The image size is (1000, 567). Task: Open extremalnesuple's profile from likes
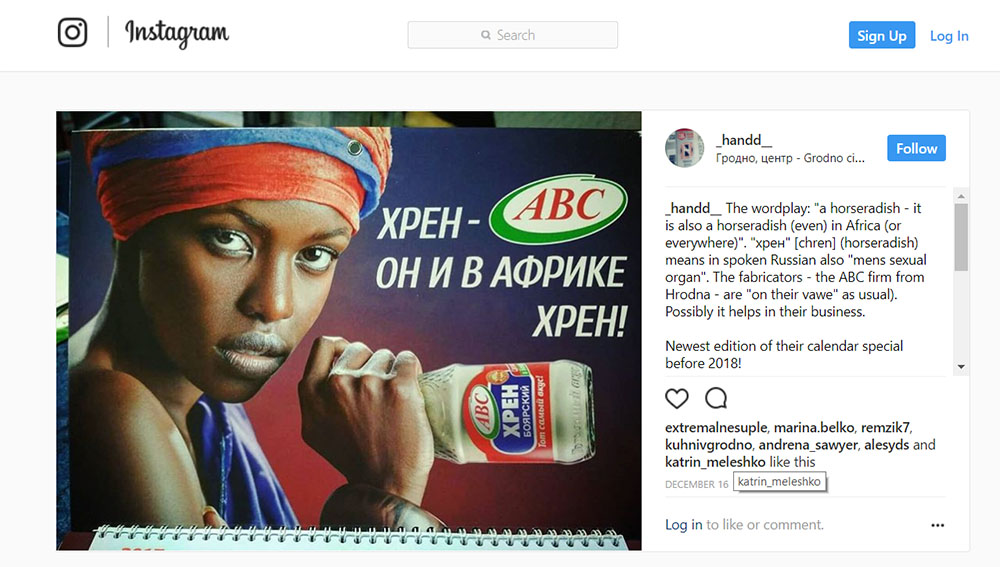pos(716,427)
